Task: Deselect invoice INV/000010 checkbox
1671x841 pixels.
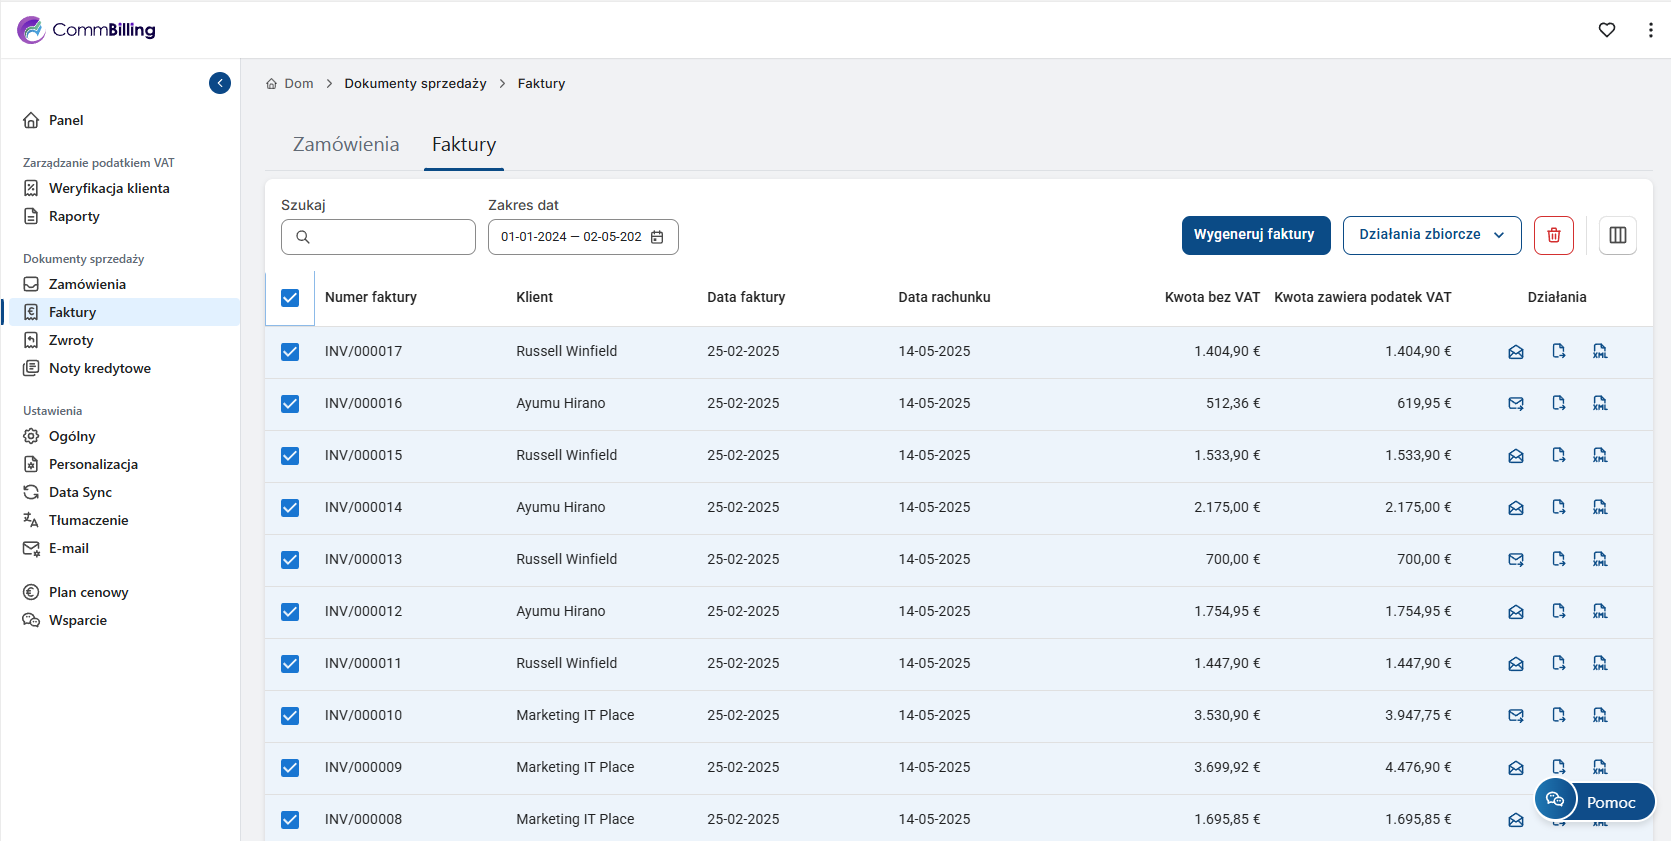Action: click(290, 716)
